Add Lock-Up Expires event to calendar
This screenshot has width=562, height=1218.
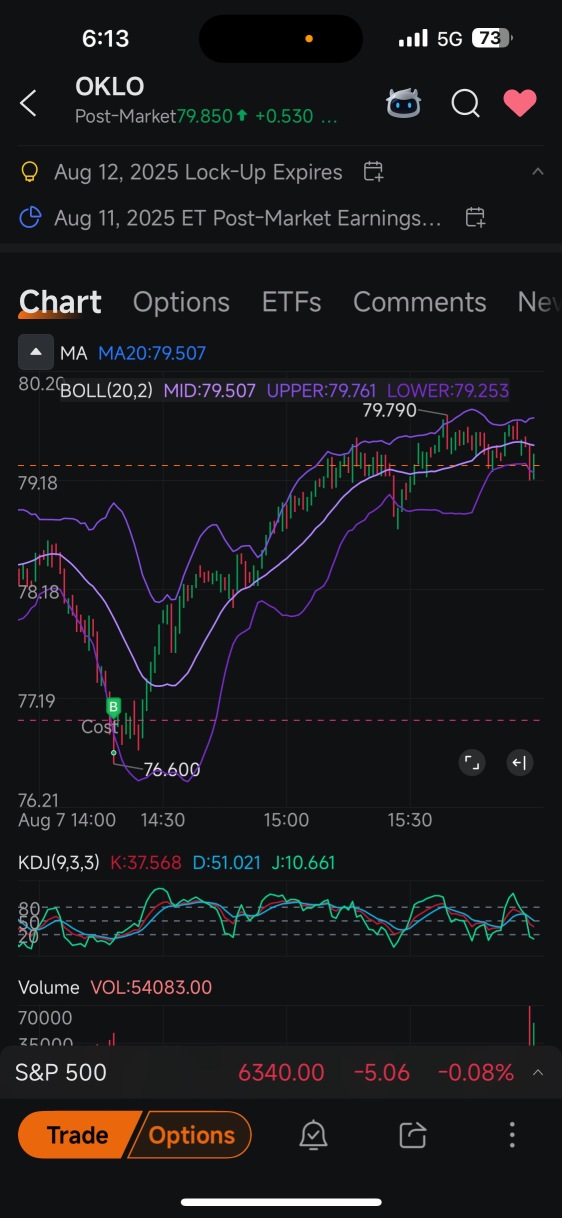373,172
